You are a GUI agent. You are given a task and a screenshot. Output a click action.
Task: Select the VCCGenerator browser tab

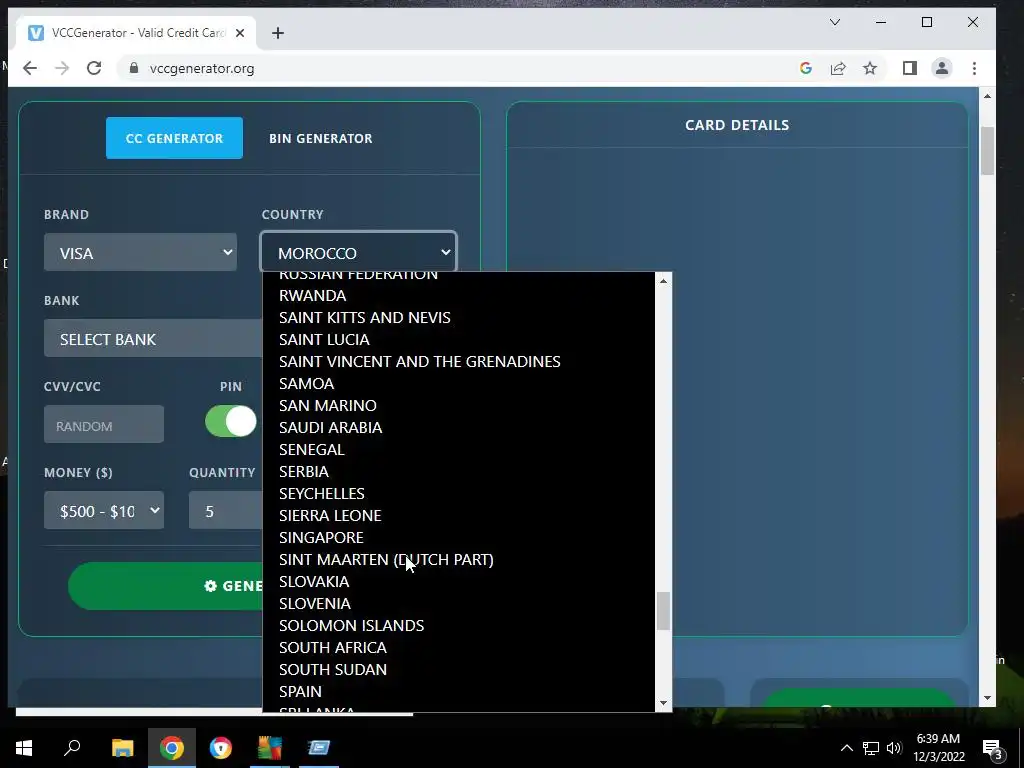pos(134,33)
